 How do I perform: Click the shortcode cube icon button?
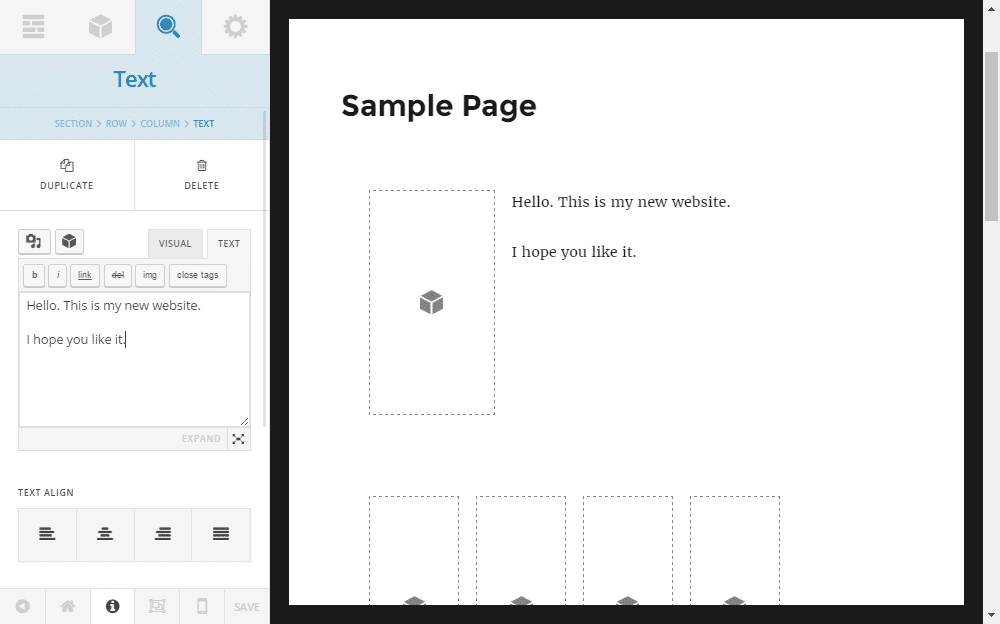tap(69, 241)
